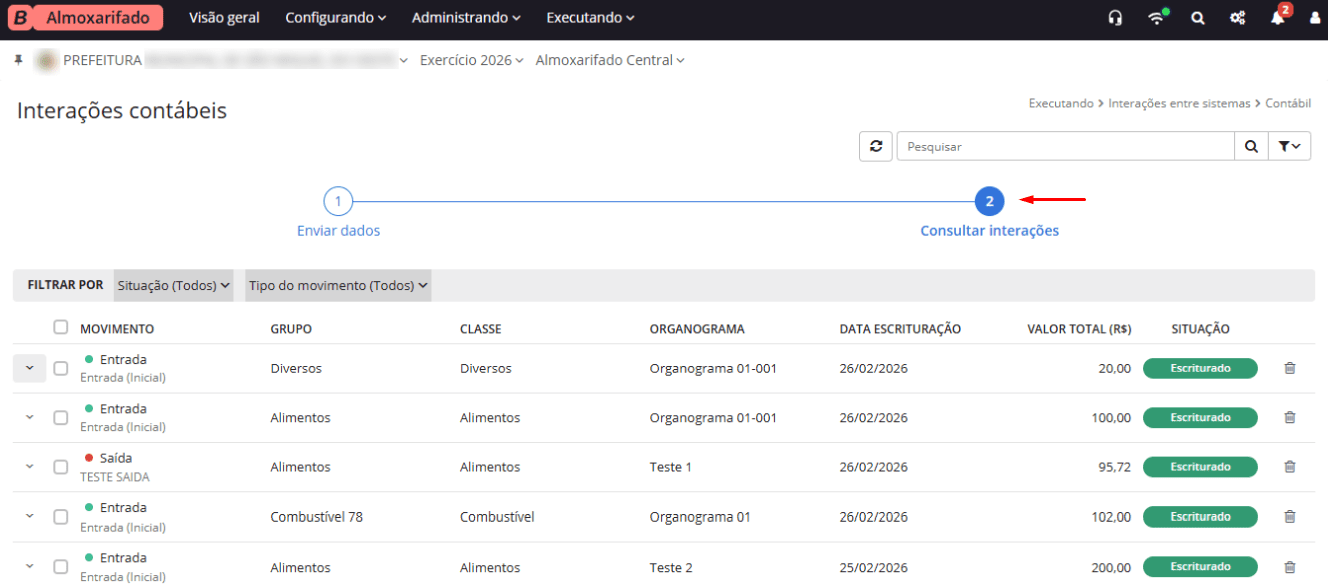This screenshot has height=587, width=1328.
Task: Click the settings gears icon
Action: [x=1237, y=18]
